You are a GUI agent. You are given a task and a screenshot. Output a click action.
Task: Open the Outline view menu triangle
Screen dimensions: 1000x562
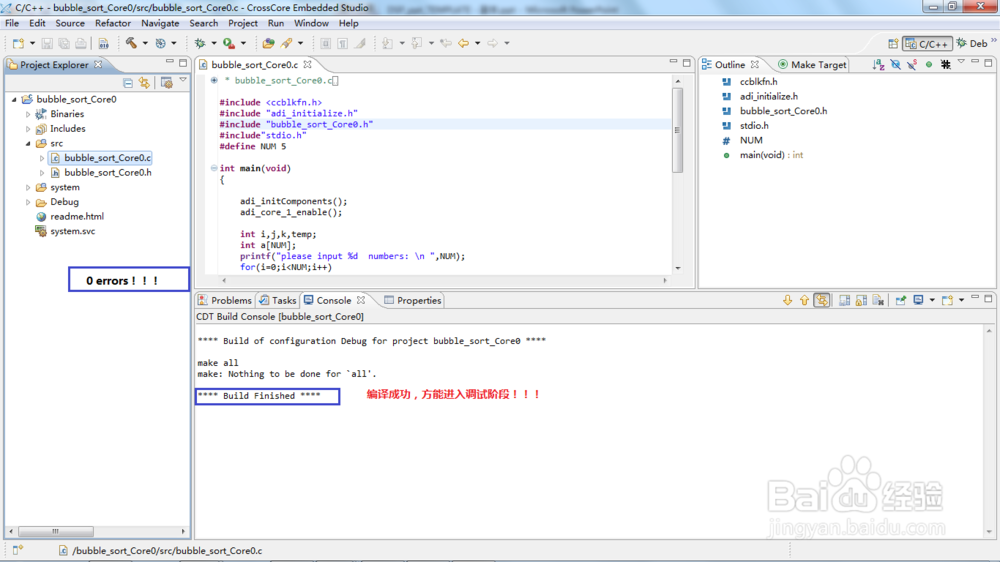[961, 62]
